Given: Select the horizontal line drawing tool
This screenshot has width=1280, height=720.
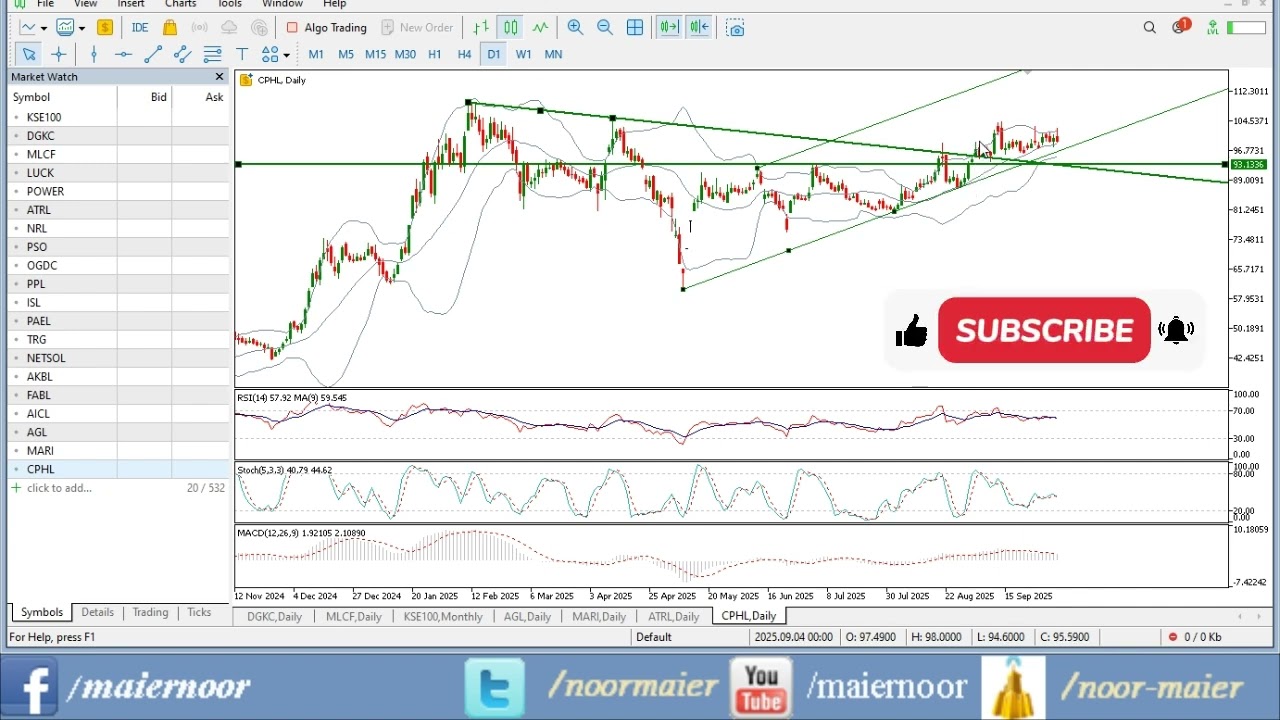Looking at the screenshot, I should [123, 55].
